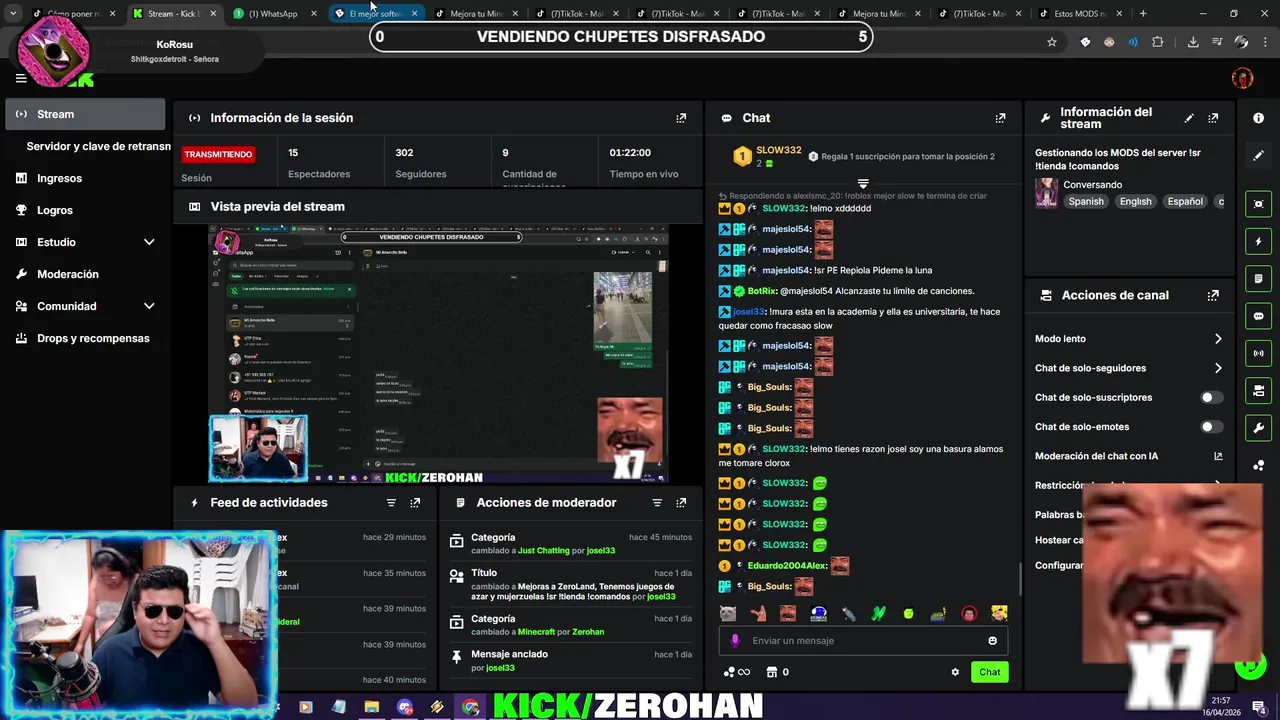The width and height of the screenshot is (1280, 720).
Task: Open SLOW332 username in top gifter banner
Action: 778,150
